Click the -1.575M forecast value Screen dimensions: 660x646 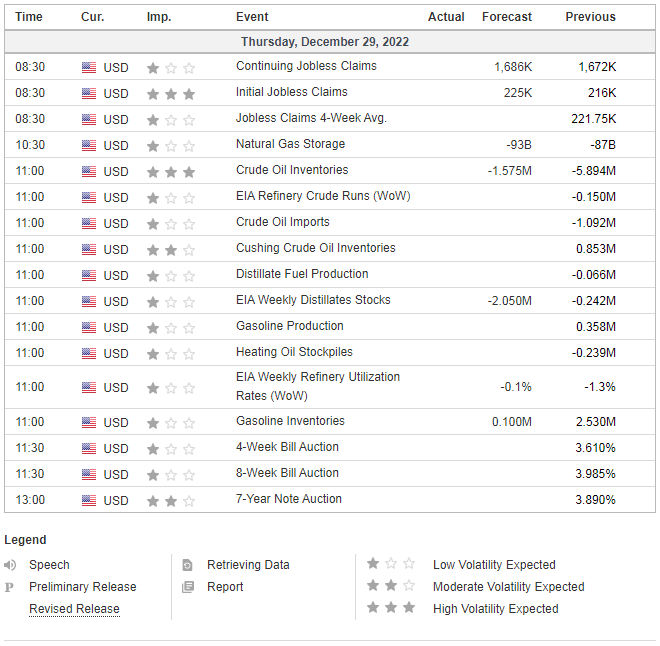[510, 171]
